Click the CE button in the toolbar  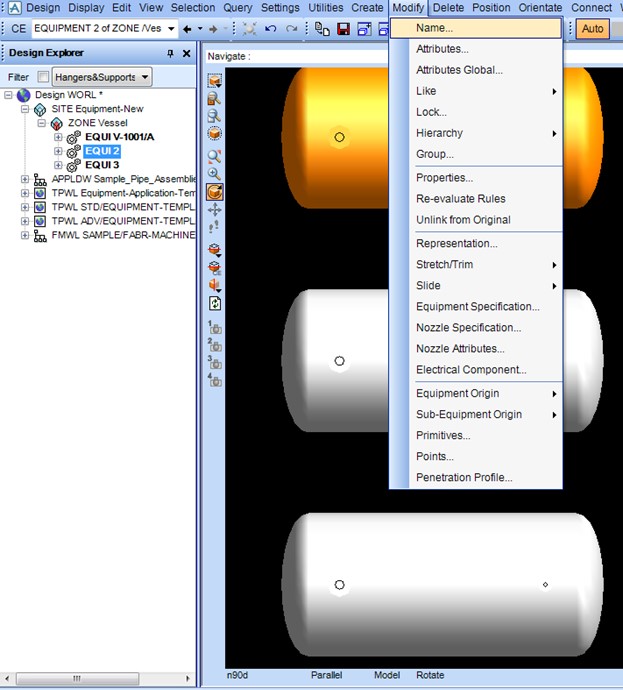click(x=18, y=29)
